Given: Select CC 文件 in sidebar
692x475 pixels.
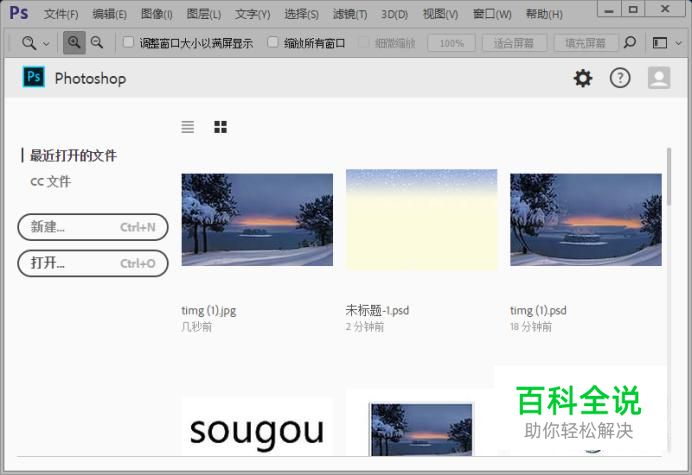Looking at the screenshot, I should 50,181.
